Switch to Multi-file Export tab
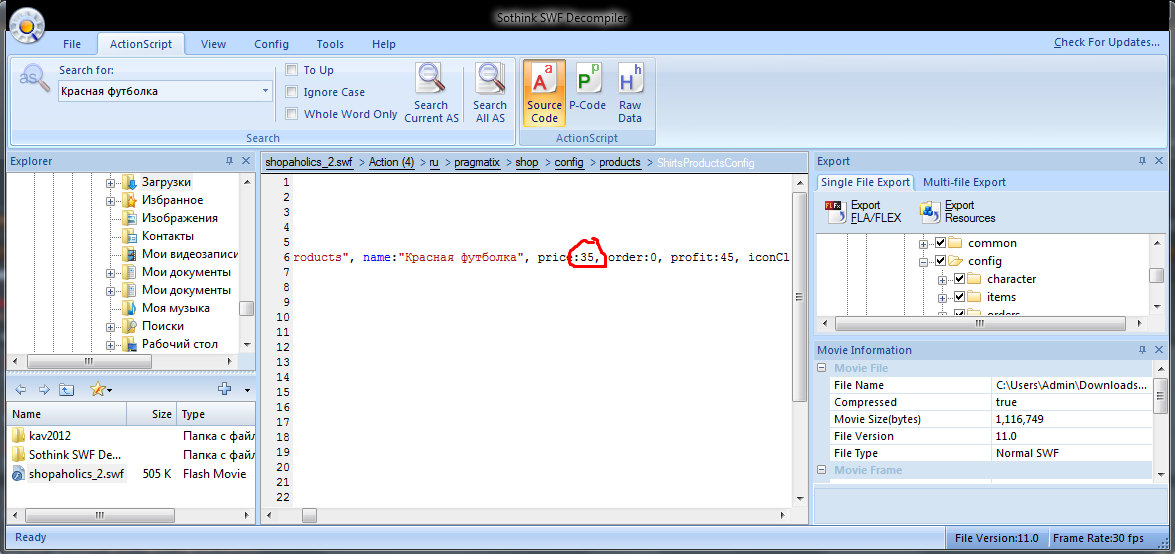 coord(964,182)
